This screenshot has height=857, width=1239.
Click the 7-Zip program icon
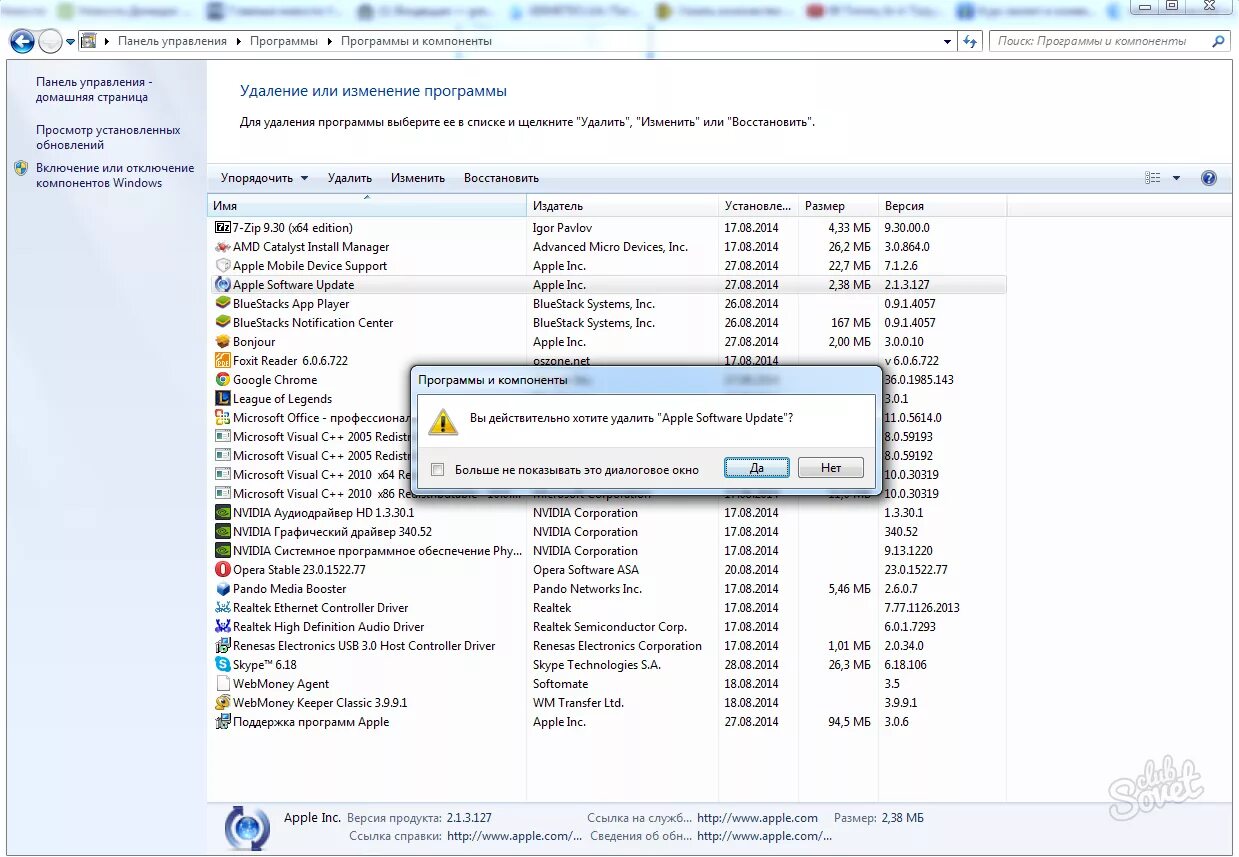pyautogui.click(x=223, y=228)
